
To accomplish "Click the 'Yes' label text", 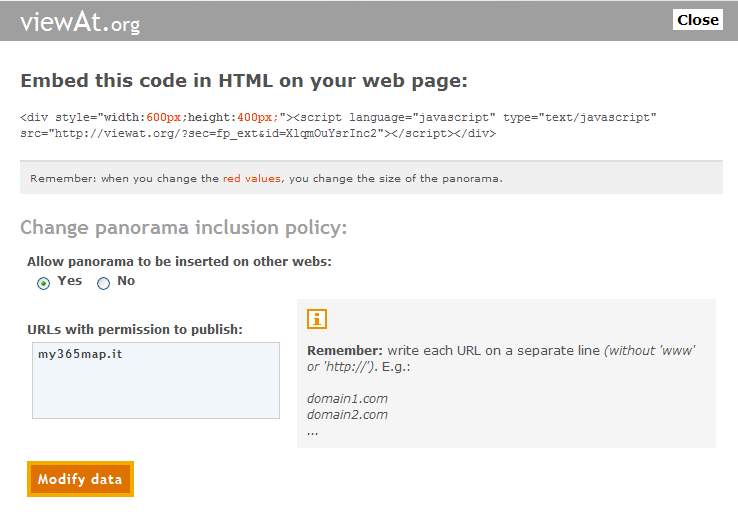I will pos(70,281).
